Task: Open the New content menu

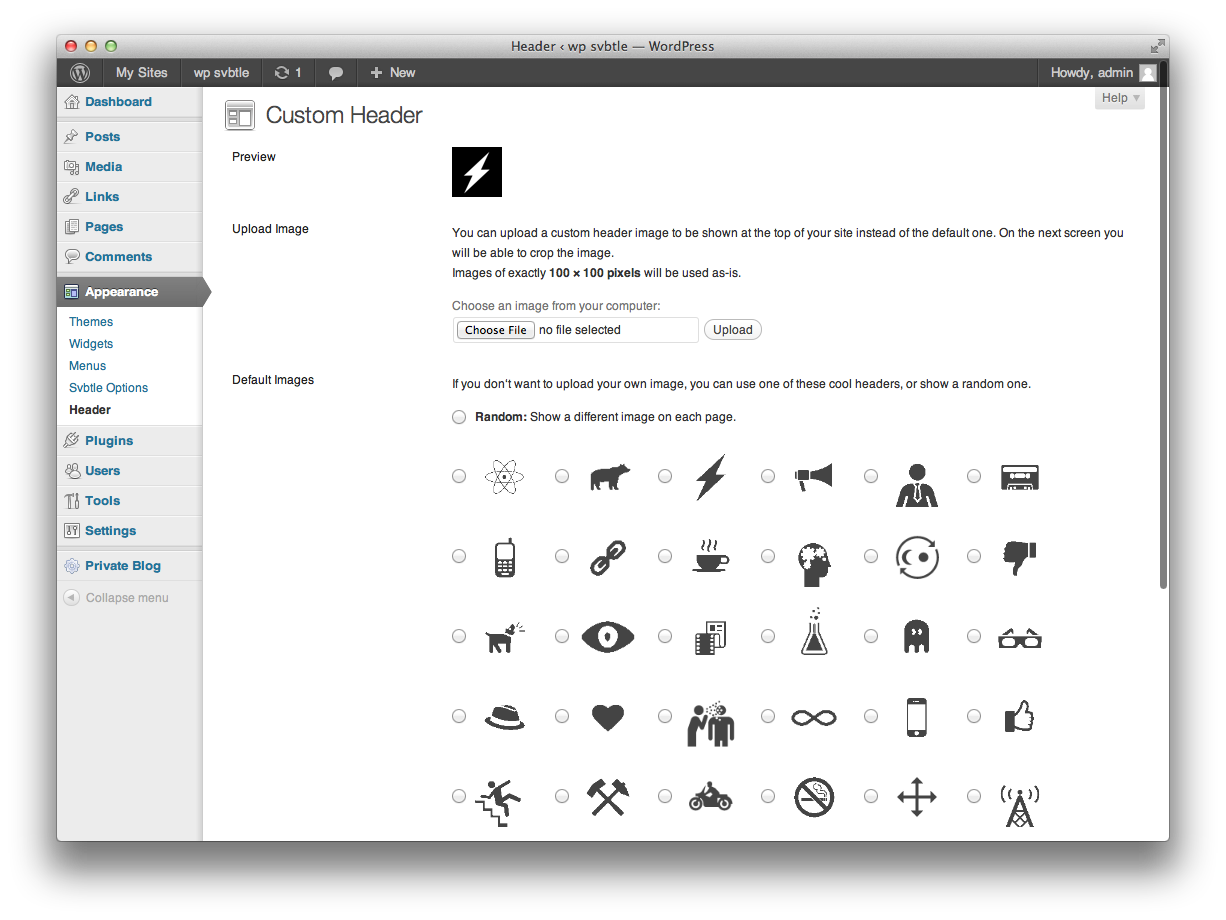Action: coord(392,73)
